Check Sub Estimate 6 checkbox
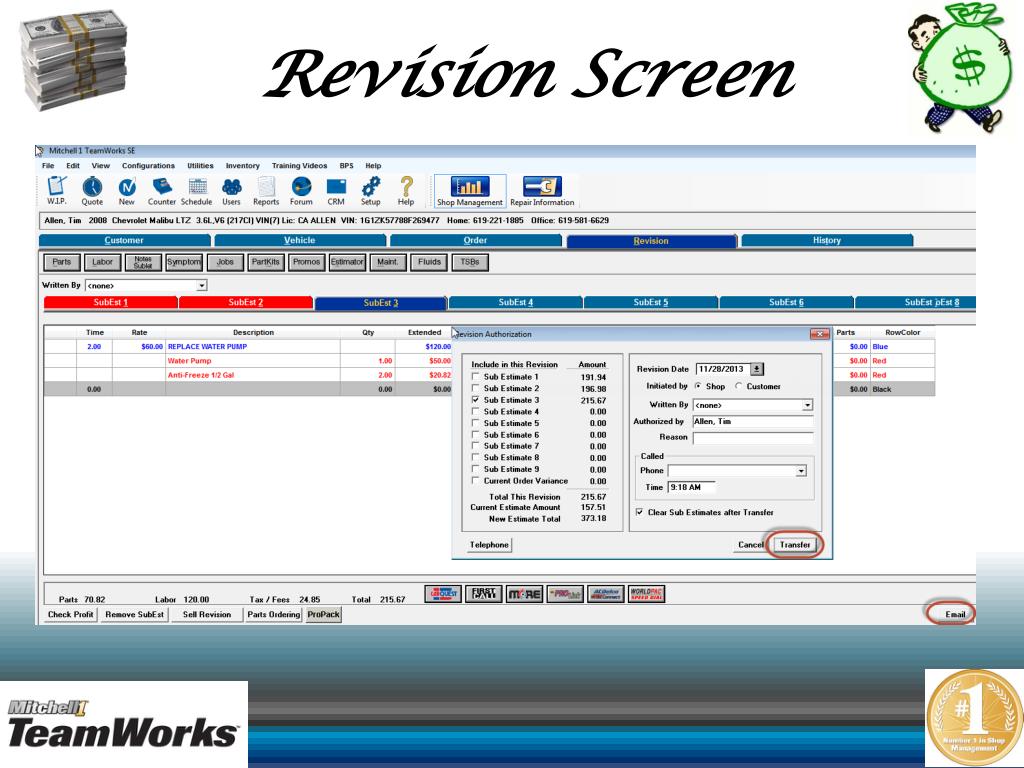Screen dimensions: 1024x768 (x=475, y=434)
